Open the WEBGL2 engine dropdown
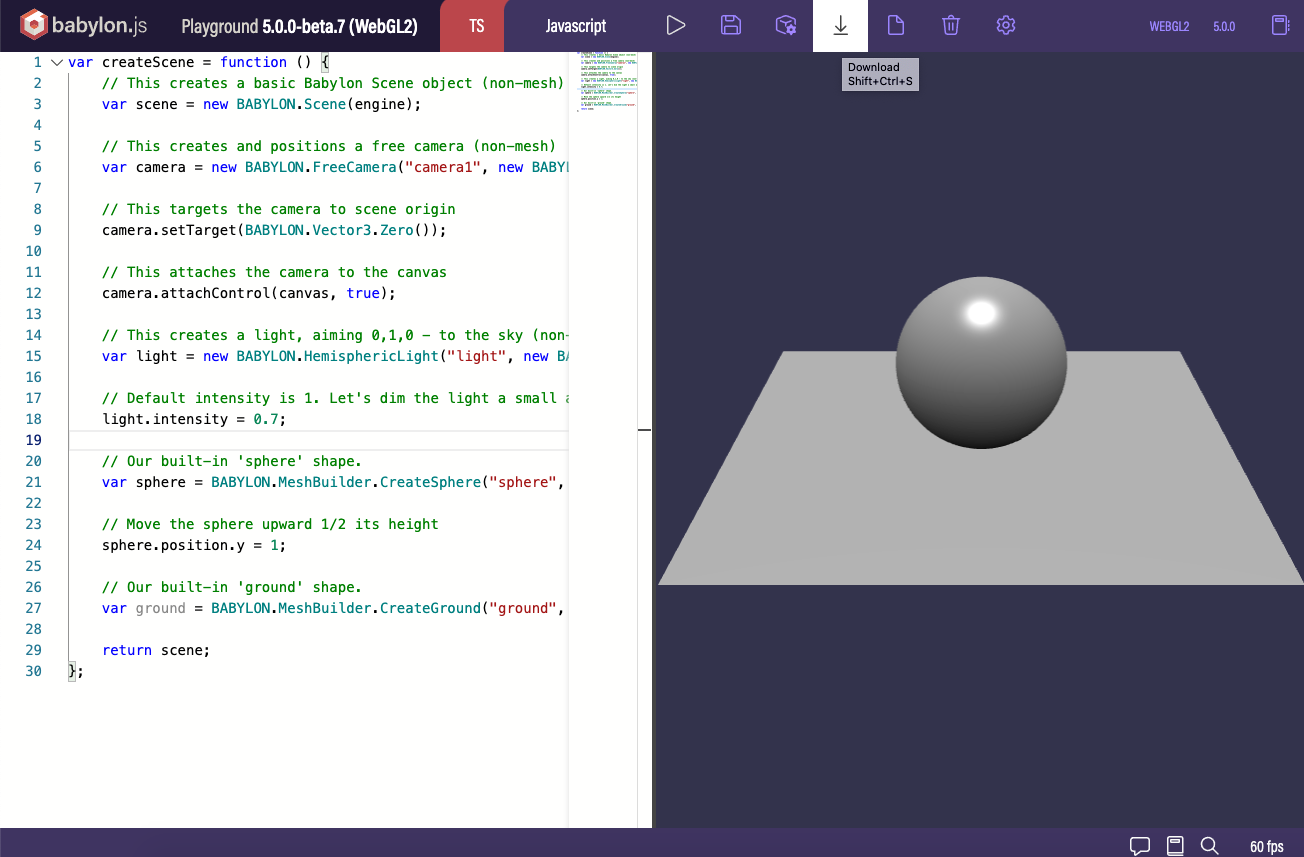Viewport: 1304px width, 857px height. click(x=1169, y=26)
